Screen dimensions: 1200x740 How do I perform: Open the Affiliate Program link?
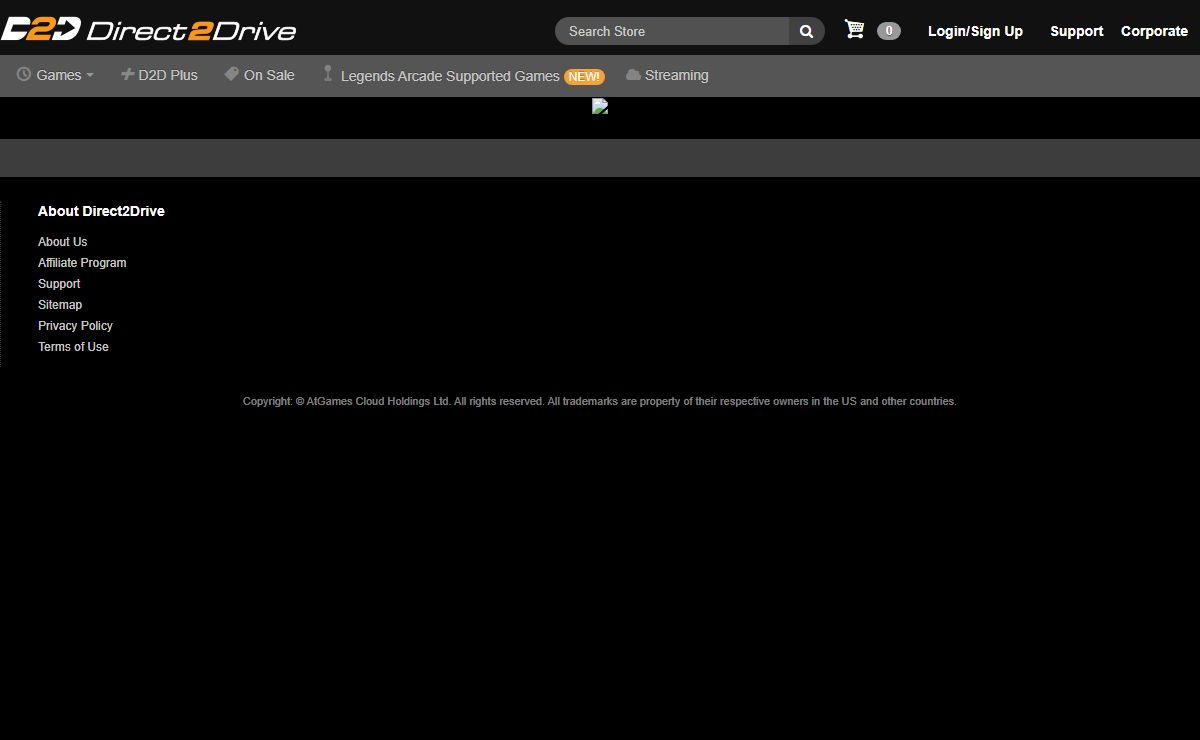click(x=82, y=263)
